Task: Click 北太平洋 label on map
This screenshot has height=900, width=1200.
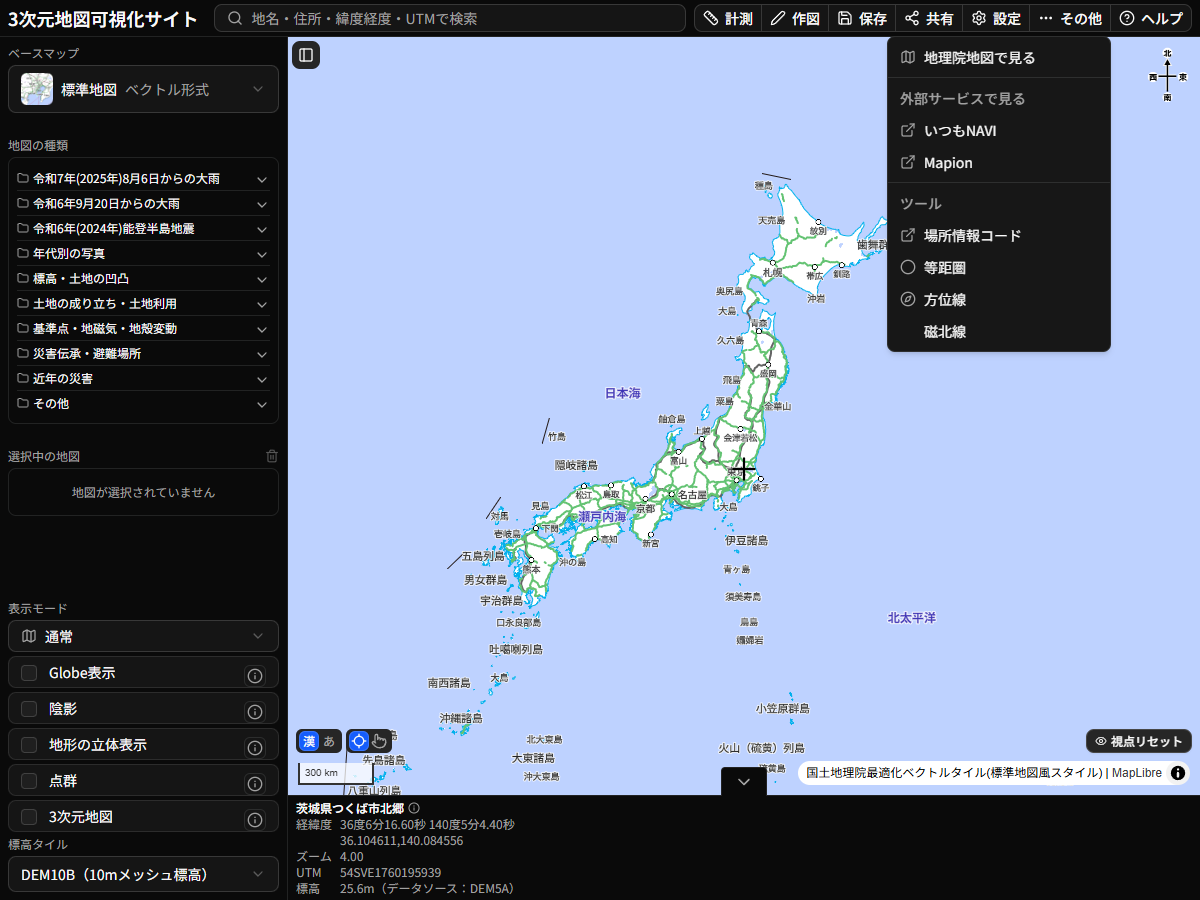Action: (912, 618)
